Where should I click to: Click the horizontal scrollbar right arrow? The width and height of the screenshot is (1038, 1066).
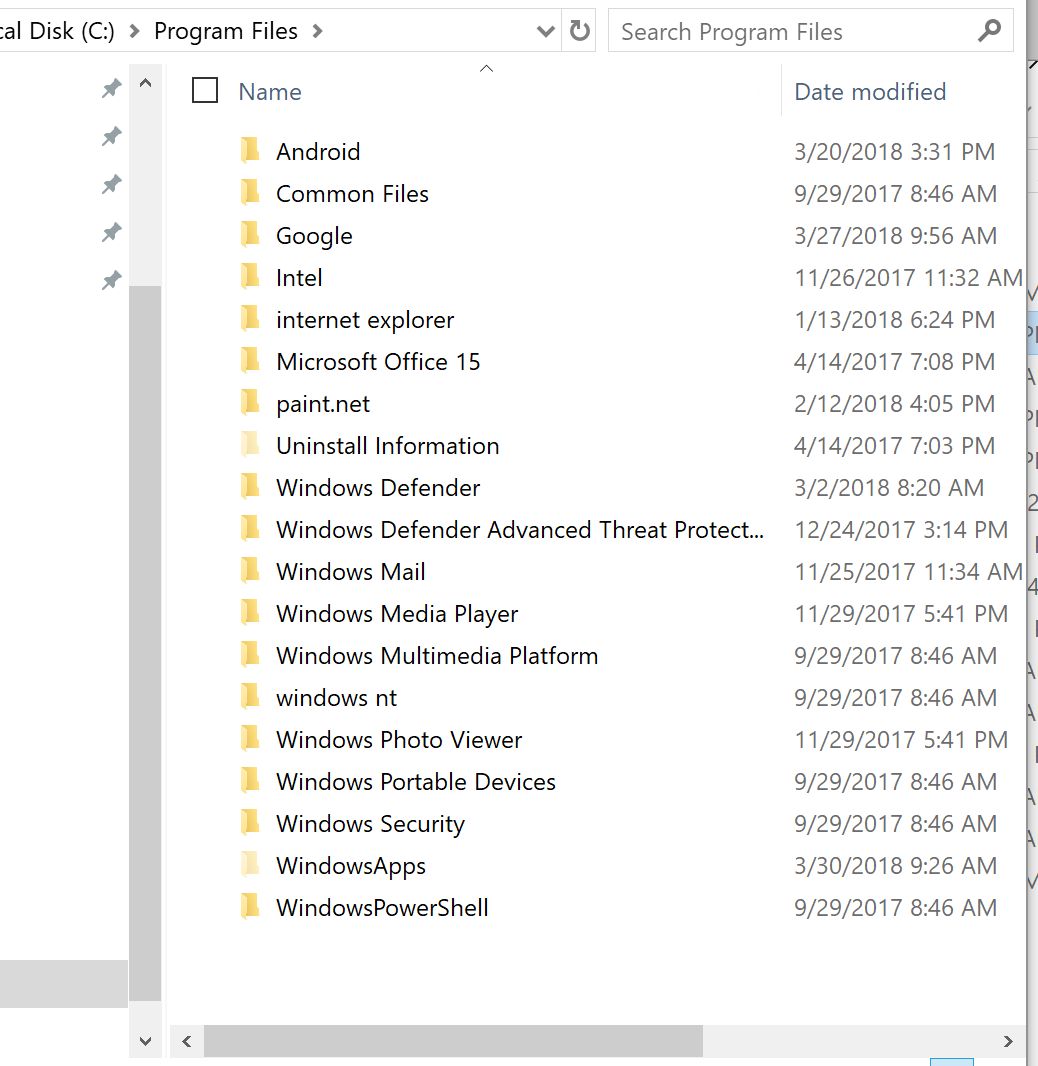pyautogui.click(x=1008, y=1041)
